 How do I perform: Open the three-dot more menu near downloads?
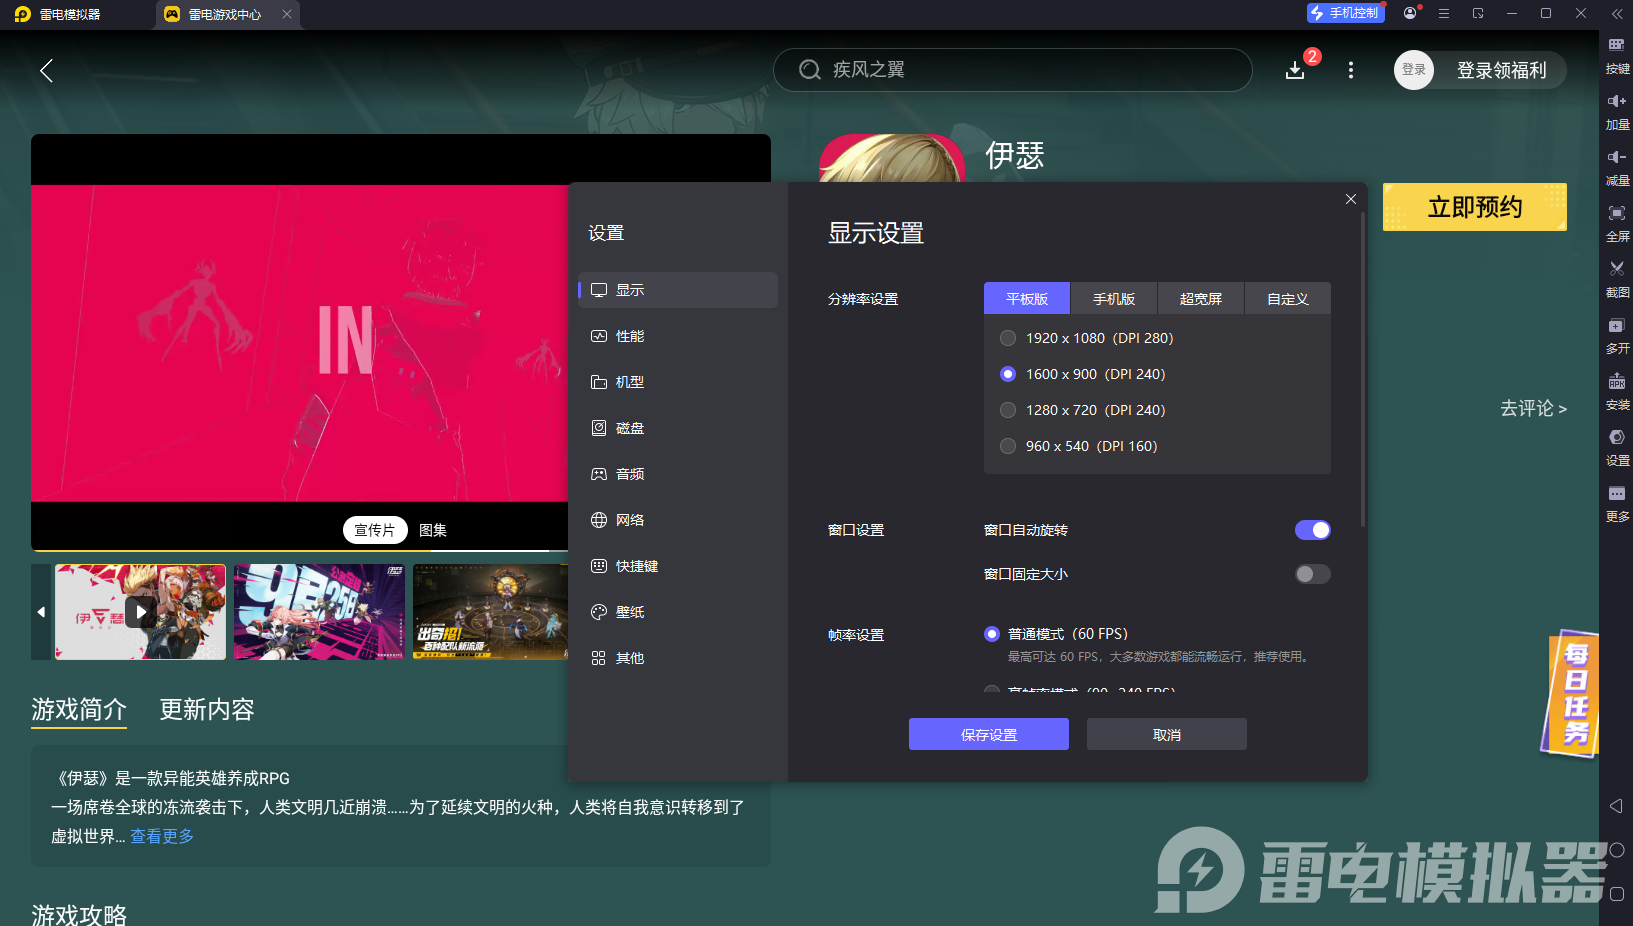1351,70
